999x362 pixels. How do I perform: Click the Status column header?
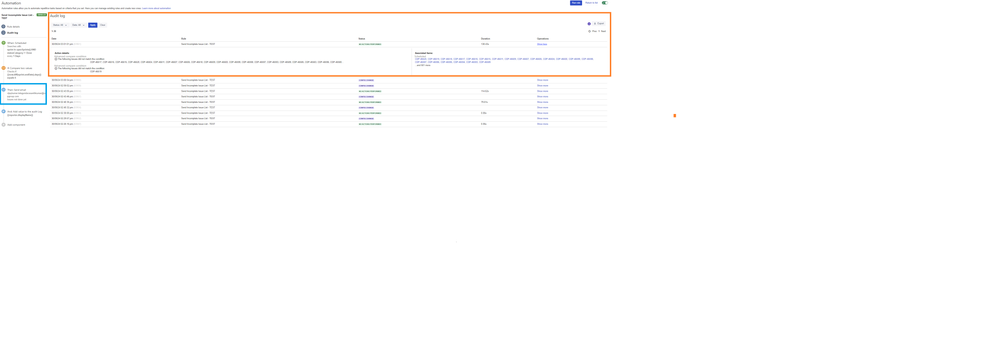tap(362, 39)
